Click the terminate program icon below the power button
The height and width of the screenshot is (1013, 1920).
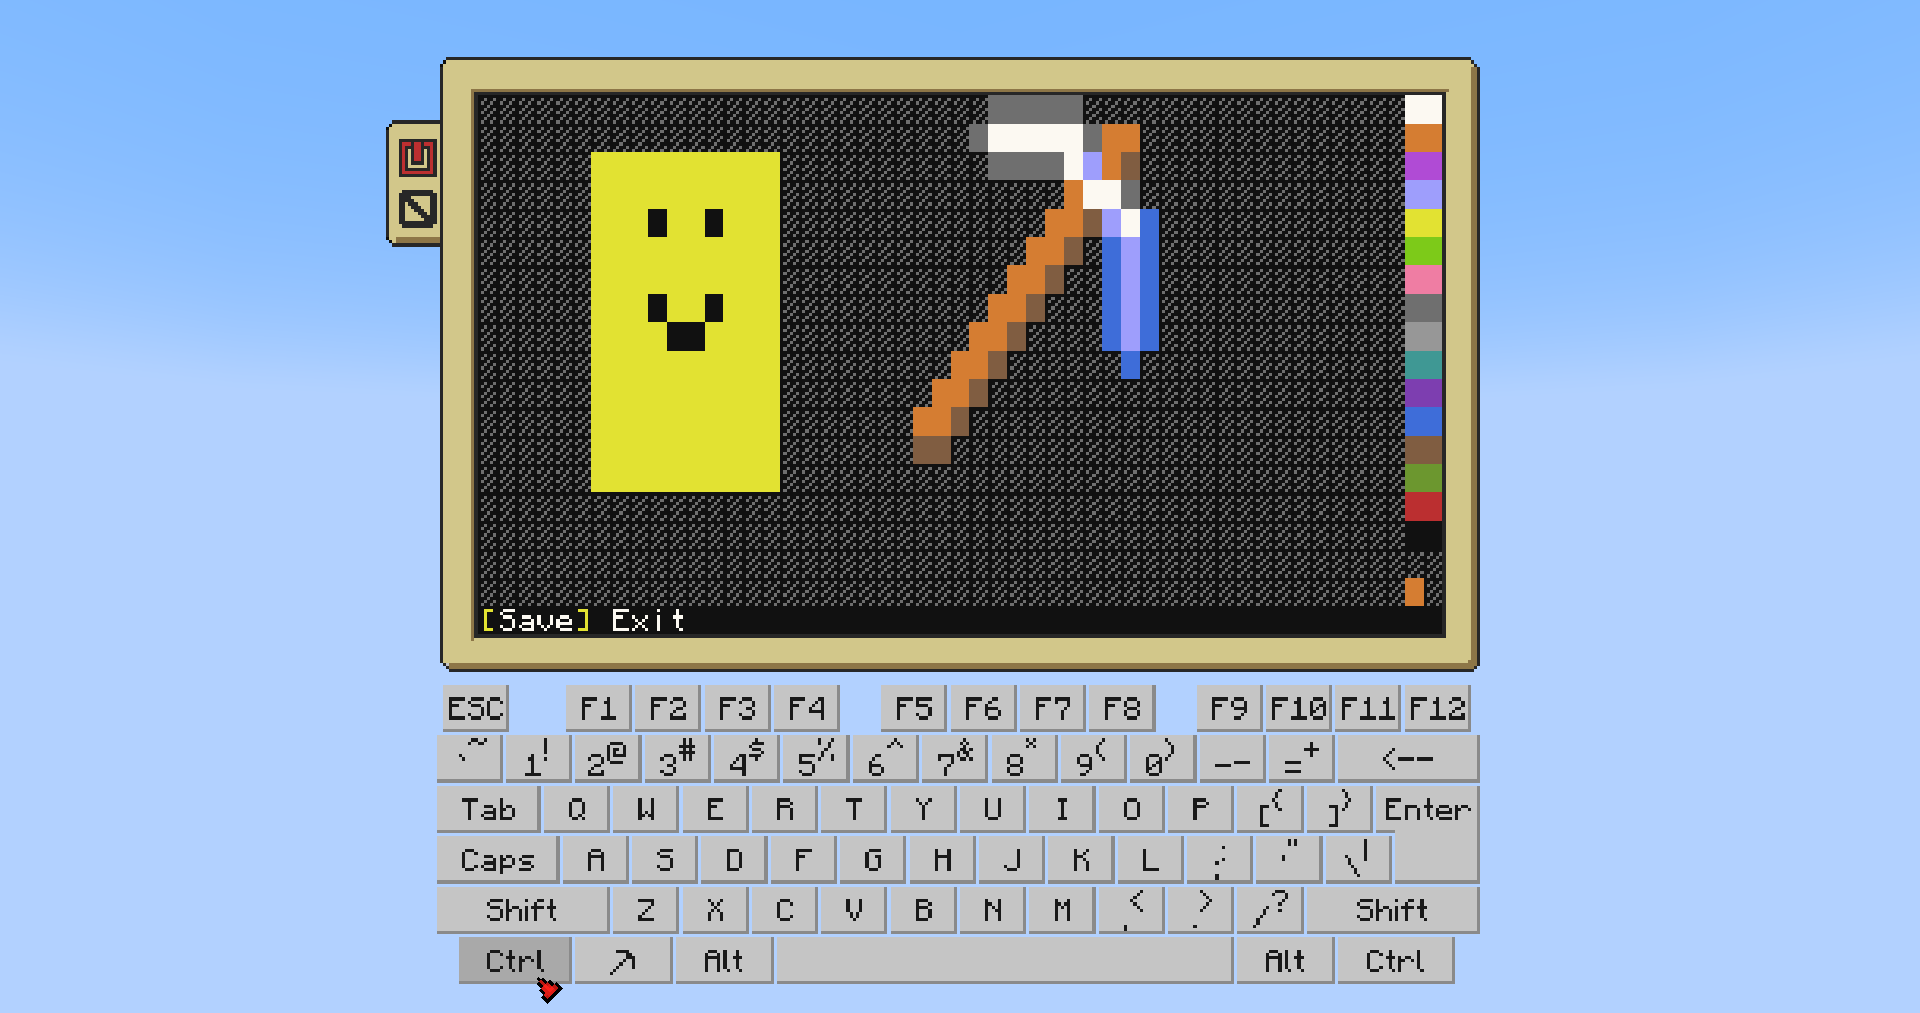417,210
